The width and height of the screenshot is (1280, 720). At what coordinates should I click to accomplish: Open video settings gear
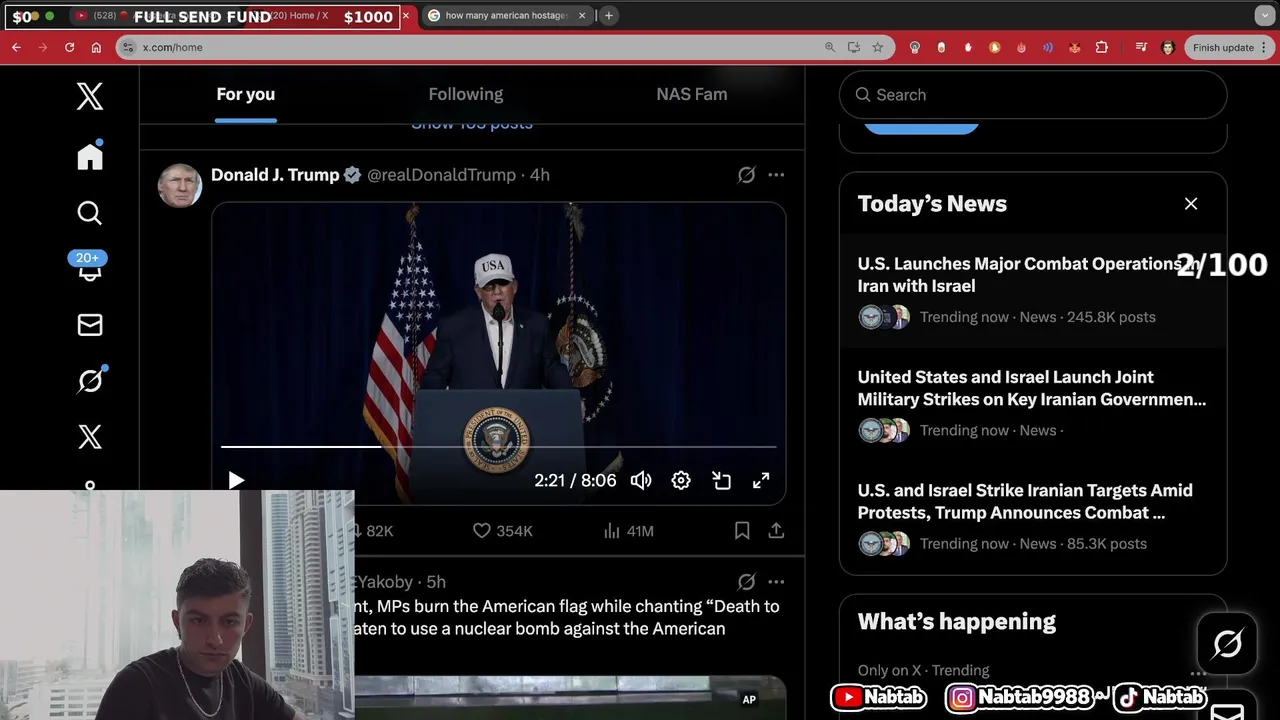click(681, 481)
